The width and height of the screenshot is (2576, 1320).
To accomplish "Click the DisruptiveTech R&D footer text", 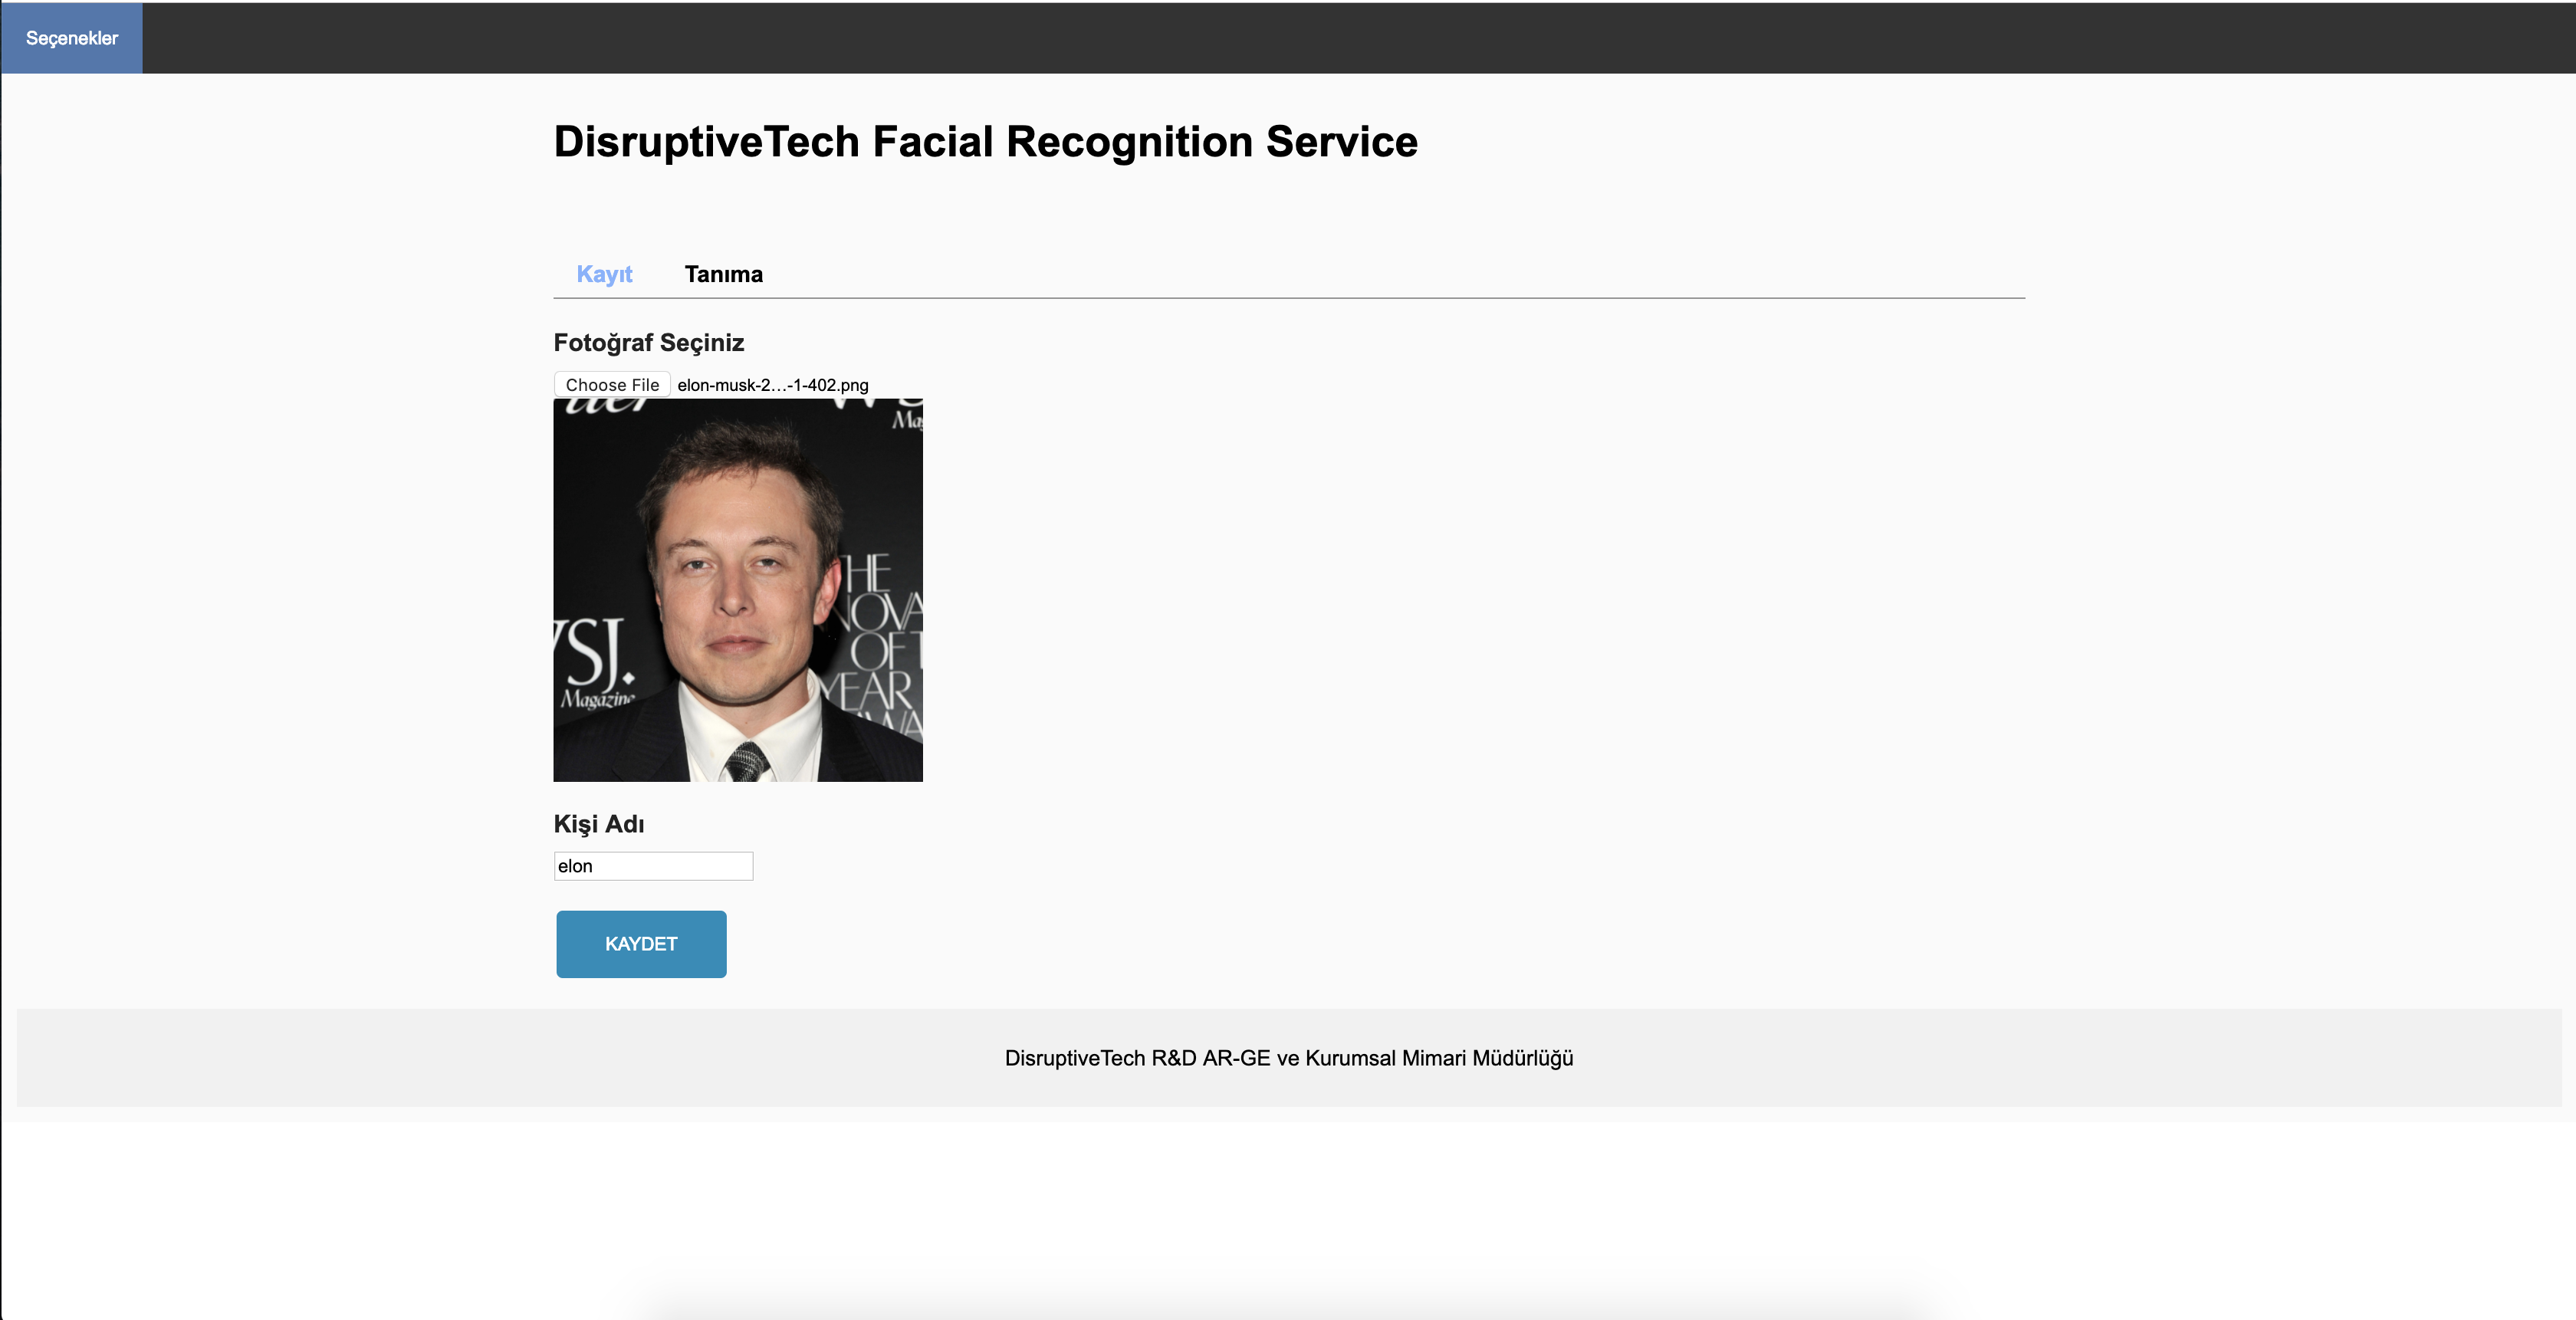I will [x=1288, y=1058].
